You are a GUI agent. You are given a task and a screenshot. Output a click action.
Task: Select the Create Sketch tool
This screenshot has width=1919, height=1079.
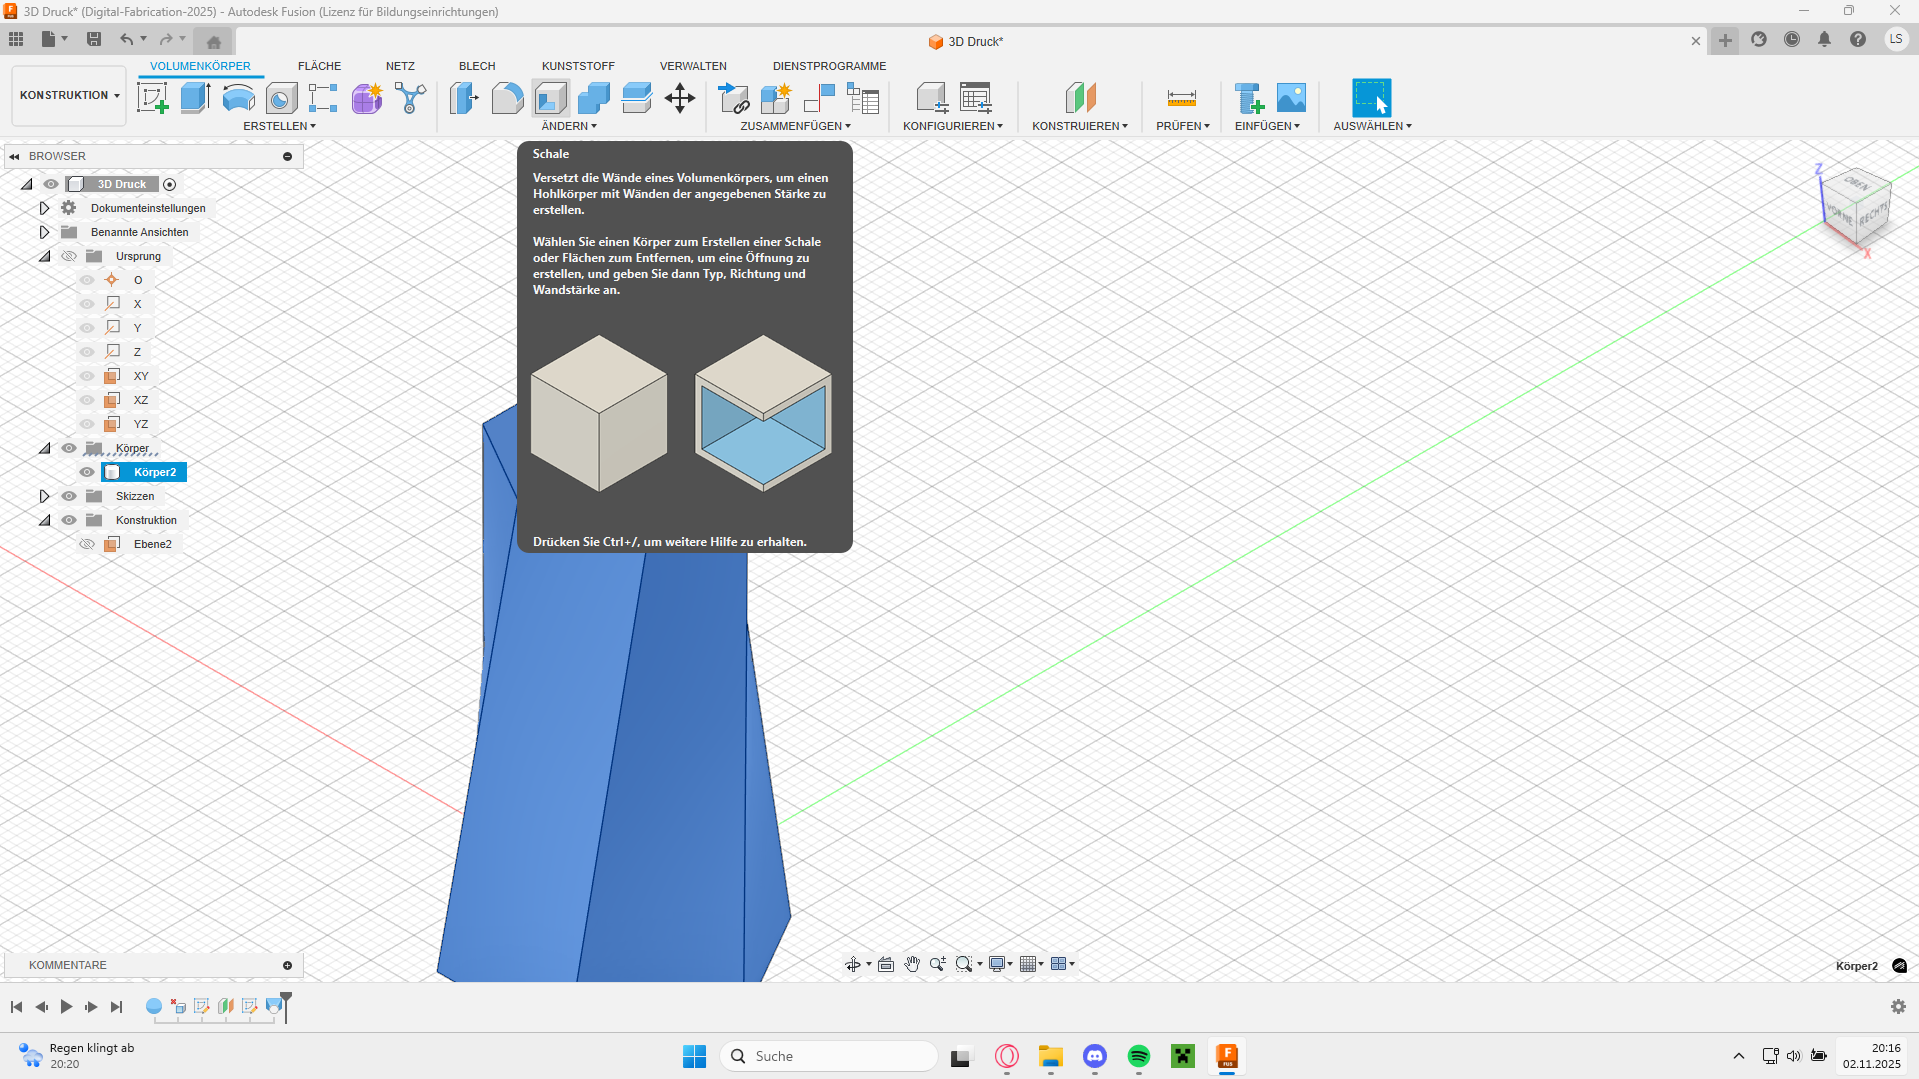tap(152, 98)
